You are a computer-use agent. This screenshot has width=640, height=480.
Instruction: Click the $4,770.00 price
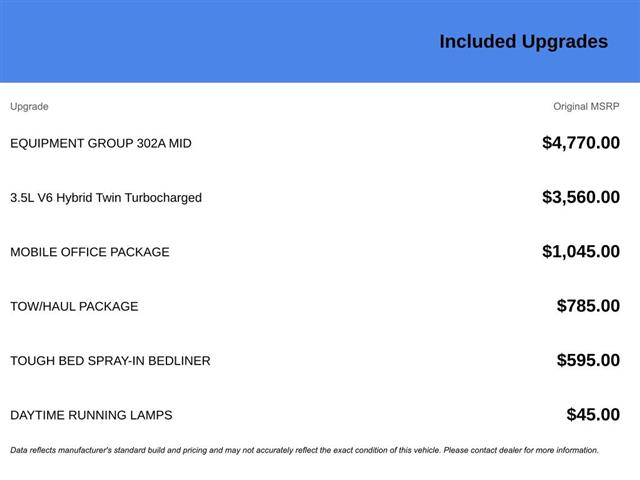click(580, 143)
